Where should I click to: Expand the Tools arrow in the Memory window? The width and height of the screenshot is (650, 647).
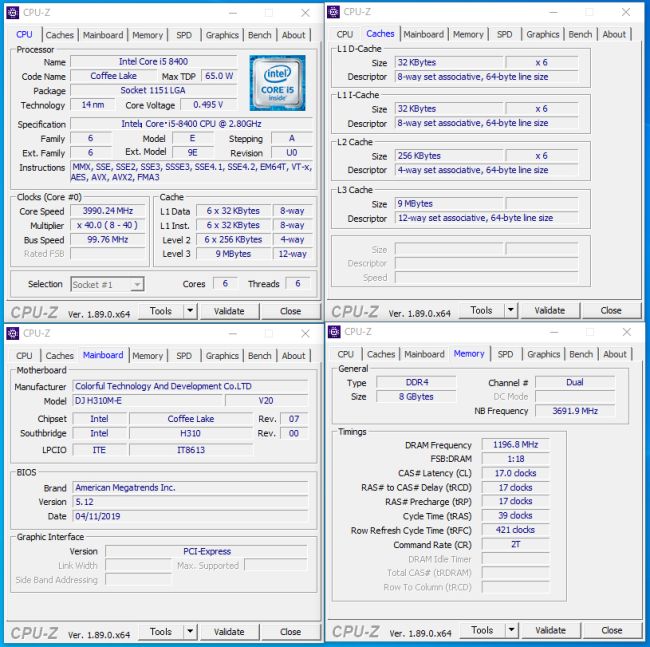[512, 630]
